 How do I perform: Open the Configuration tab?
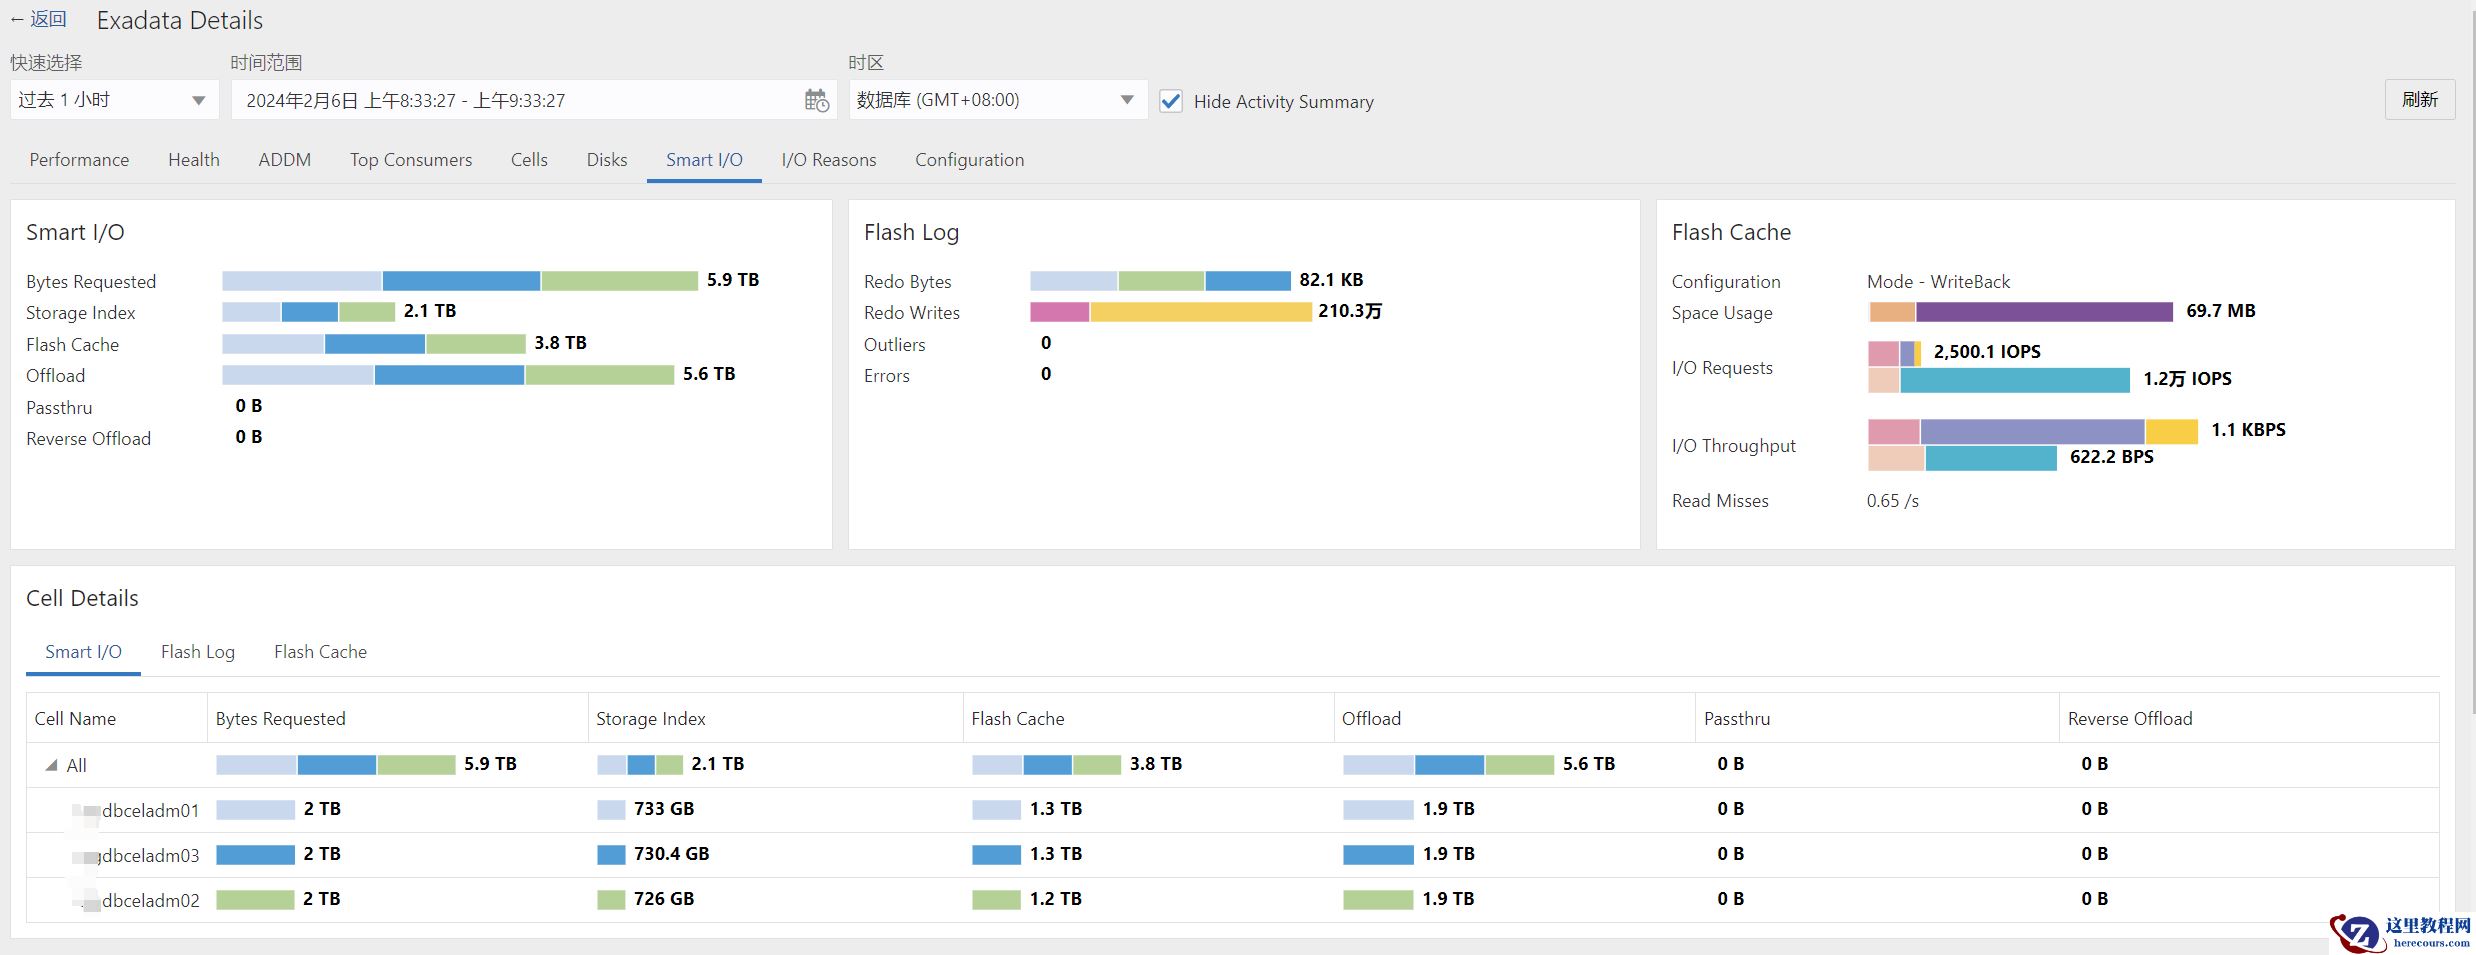969,160
